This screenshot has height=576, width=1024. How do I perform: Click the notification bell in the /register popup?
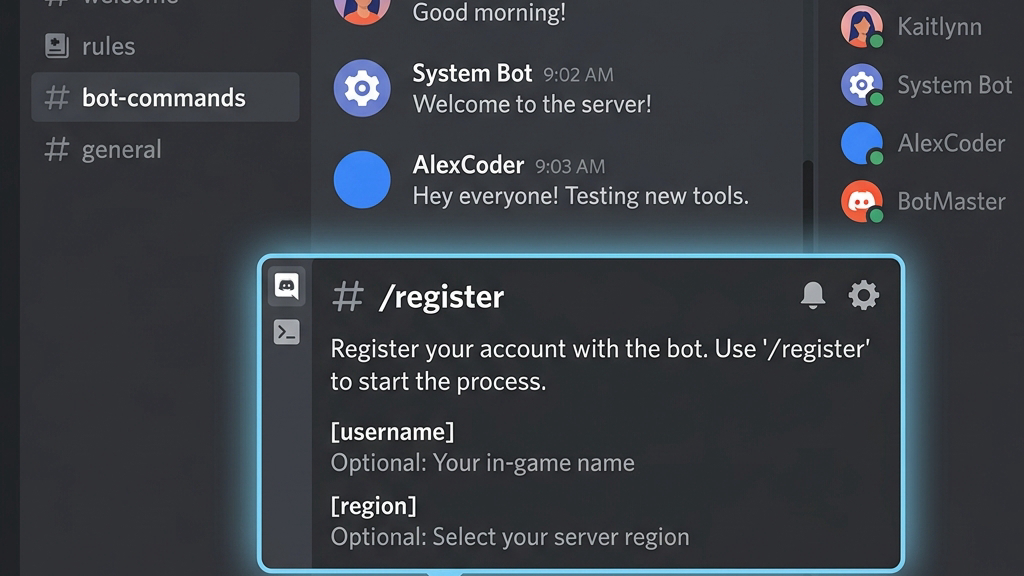click(x=812, y=295)
